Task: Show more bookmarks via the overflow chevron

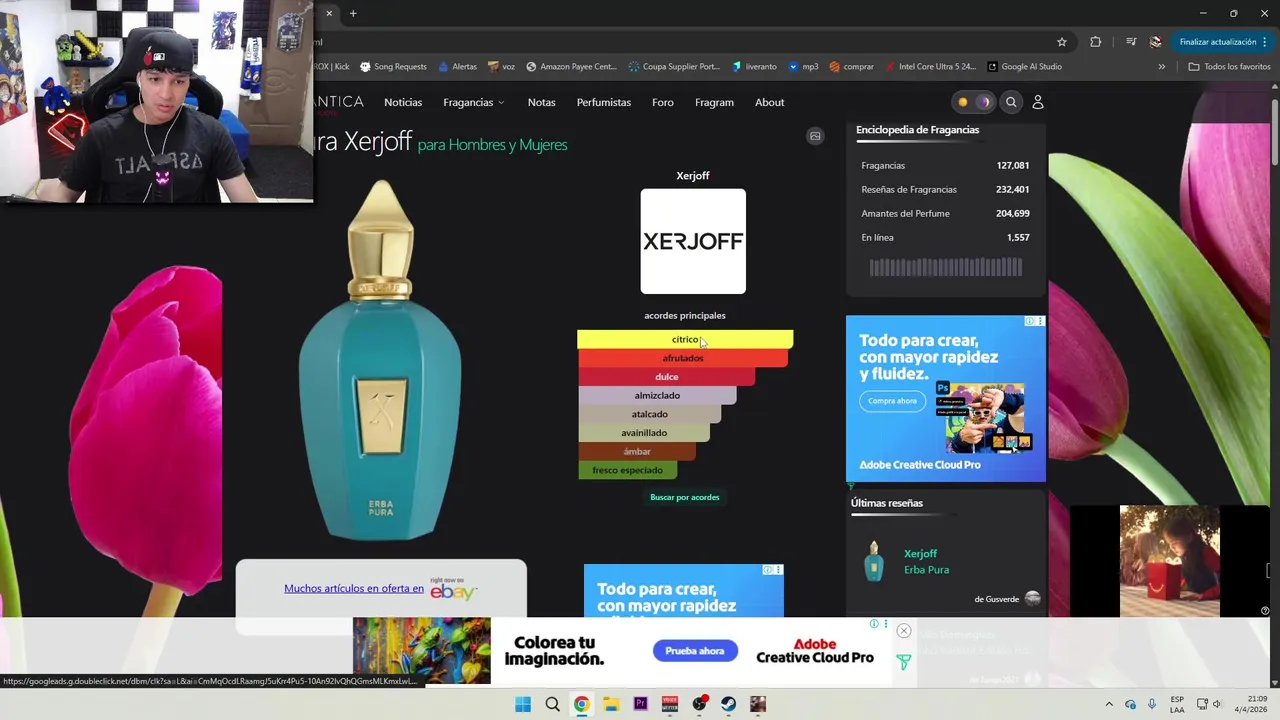Action: 1161,67
